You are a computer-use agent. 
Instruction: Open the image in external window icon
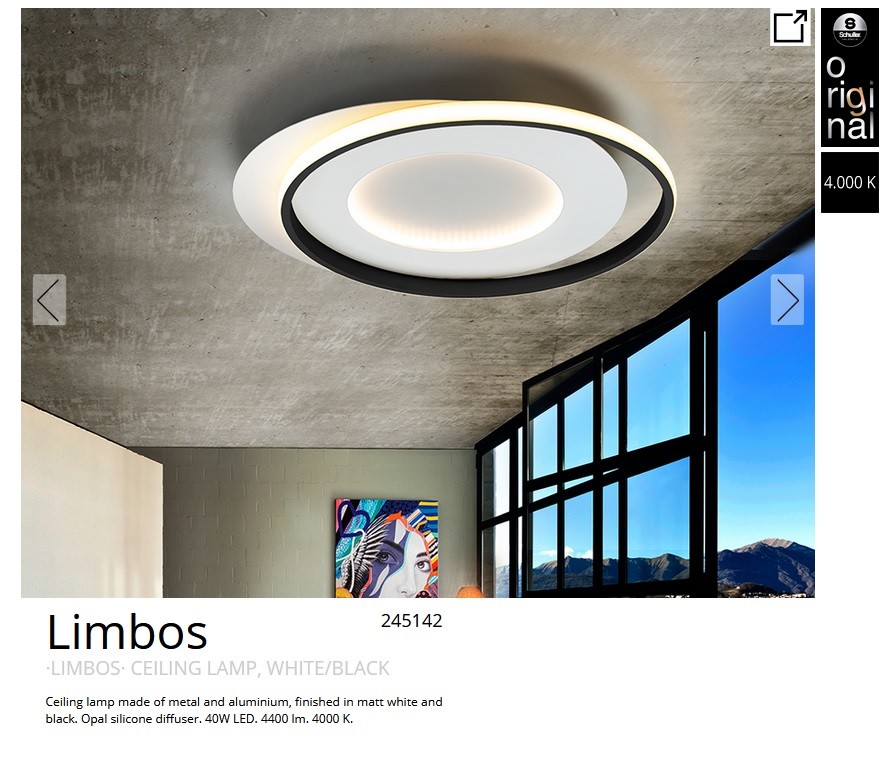point(790,26)
